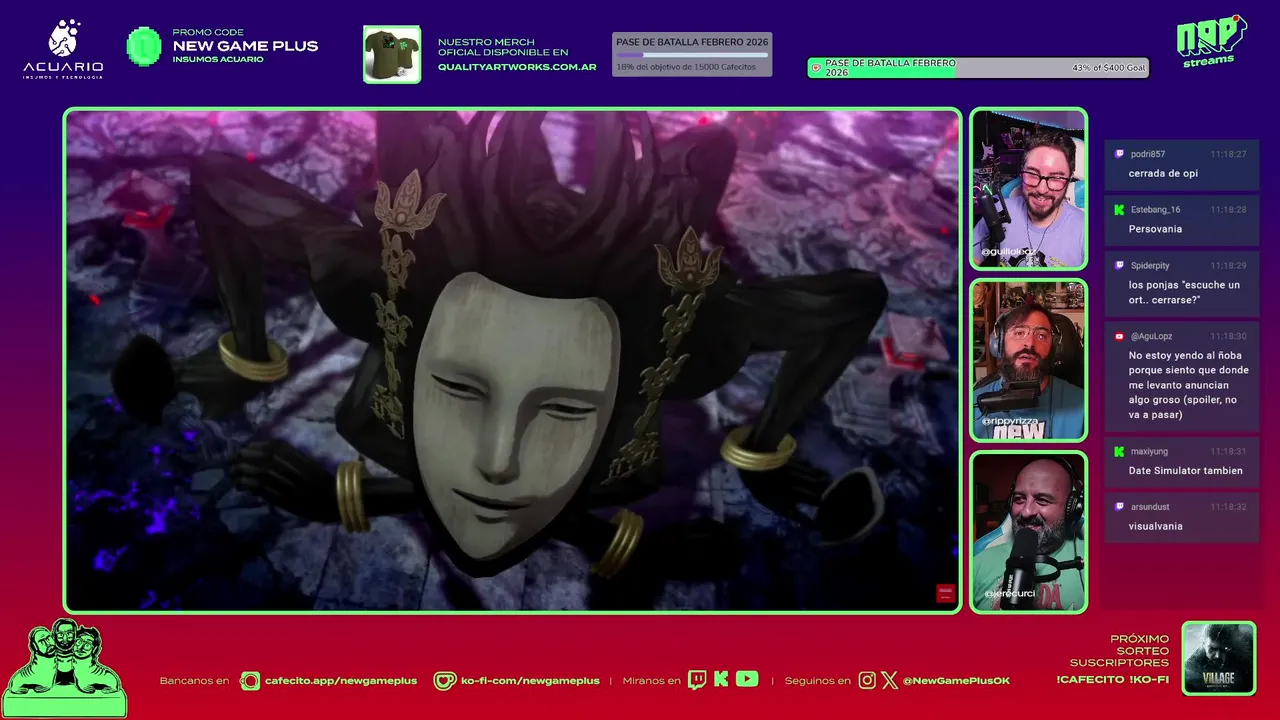Click the username arsundust in chat
Viewport: 1280px width, 720px height.
(x=1150, y=507)
